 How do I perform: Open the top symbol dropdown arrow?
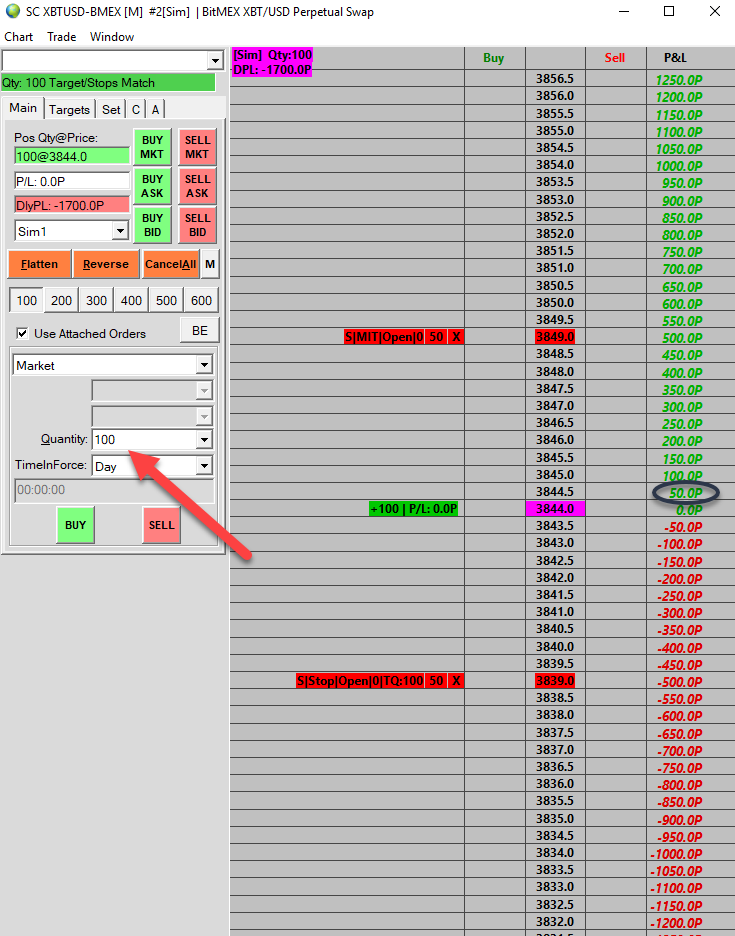[x=215, y=60]
